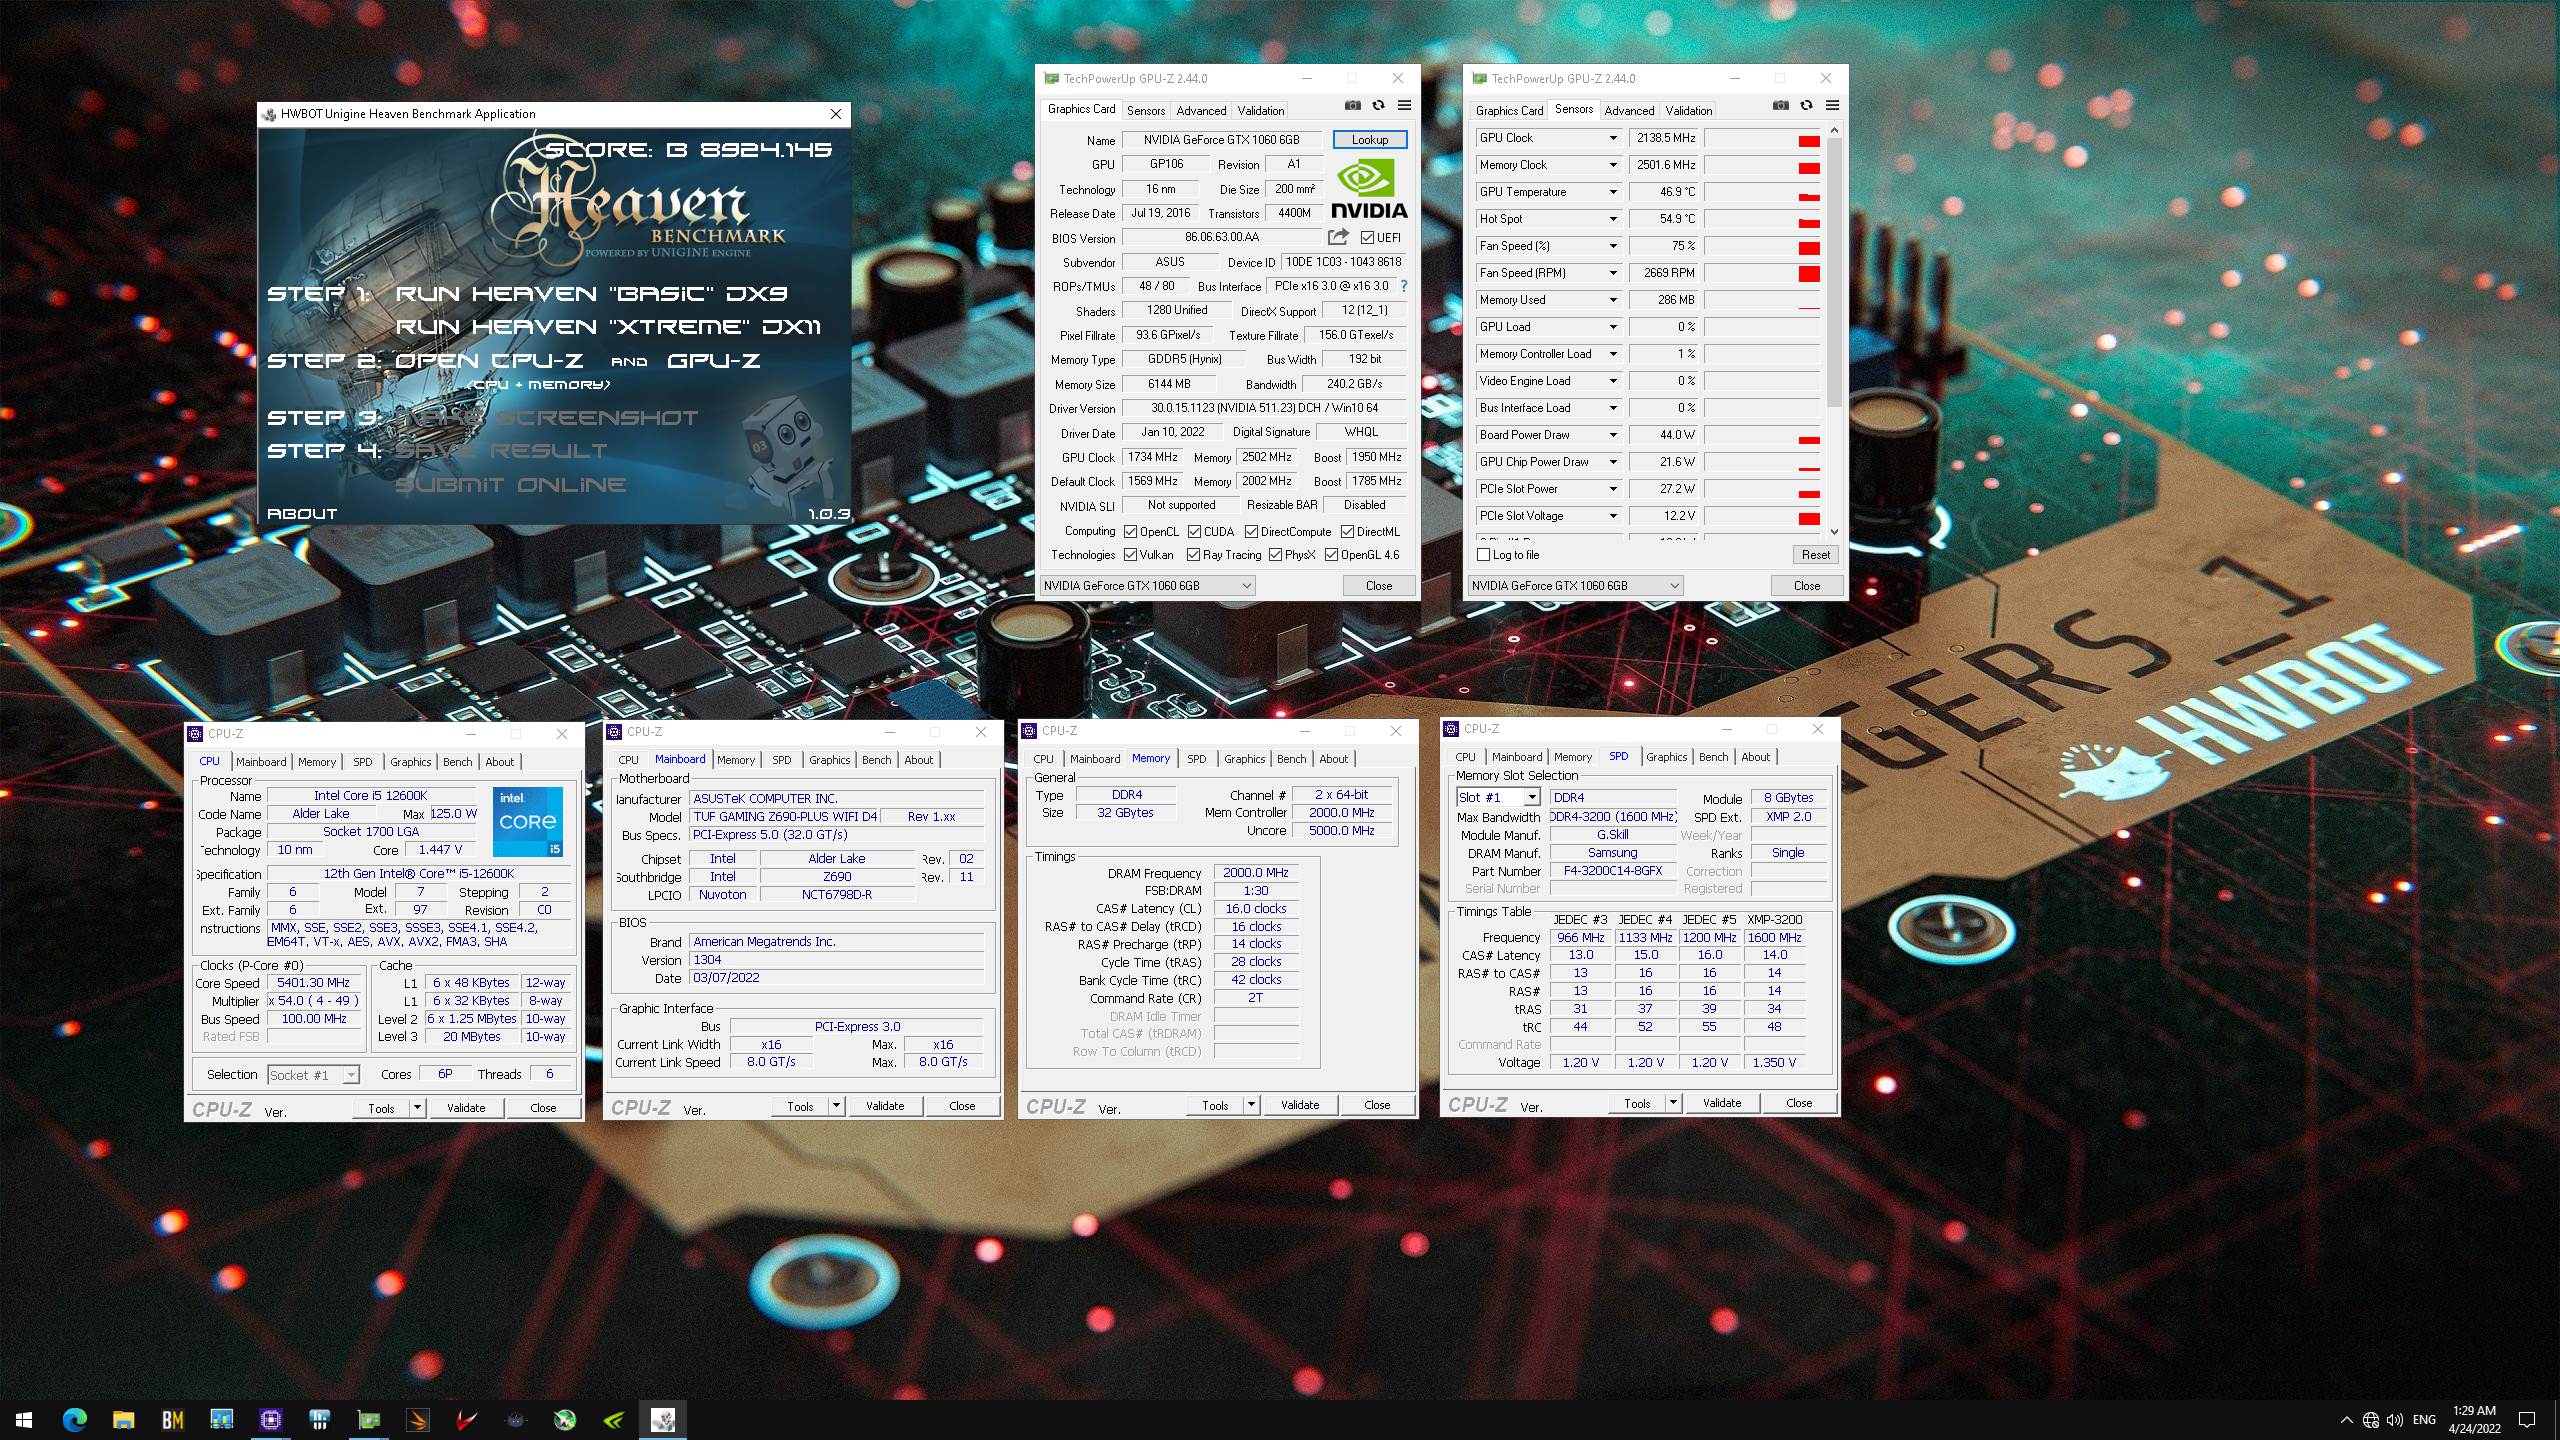Show hidden system tray icons chevron
The width and height of the screenshot is (2560, 1440).
pos(2346,1420)
